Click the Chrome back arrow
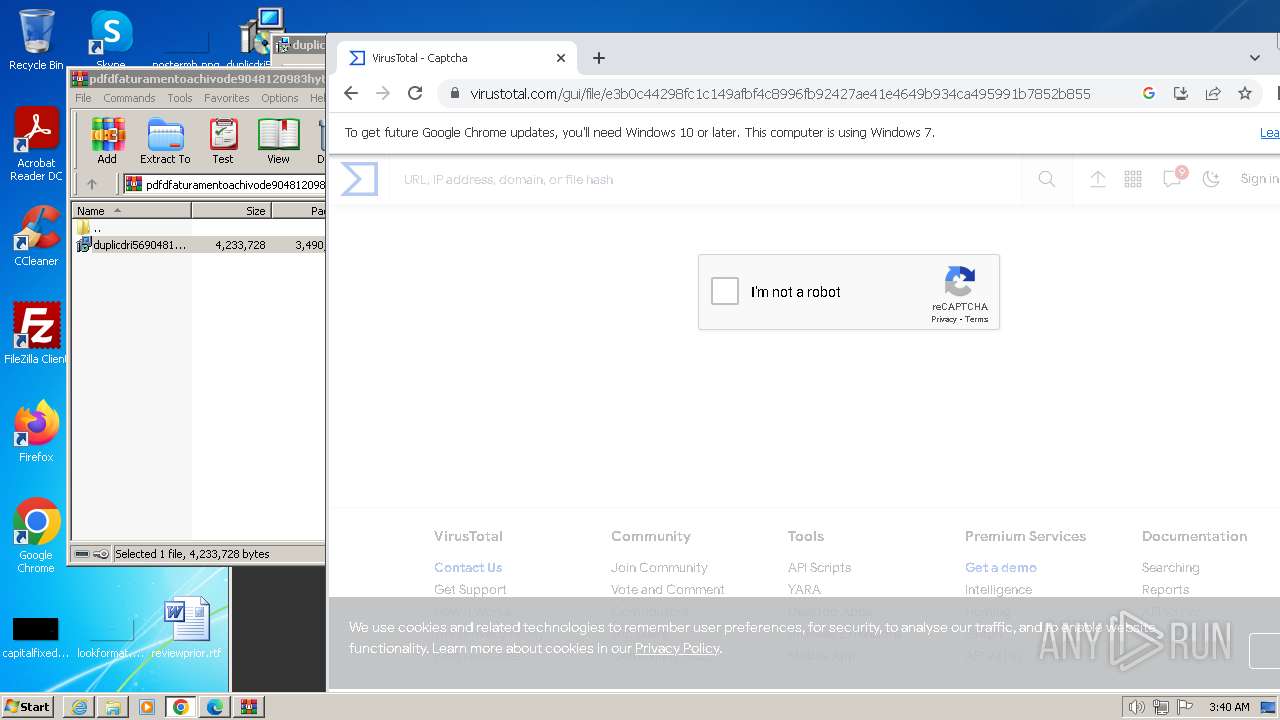1280x720 pixels. (x=350, y=93)
